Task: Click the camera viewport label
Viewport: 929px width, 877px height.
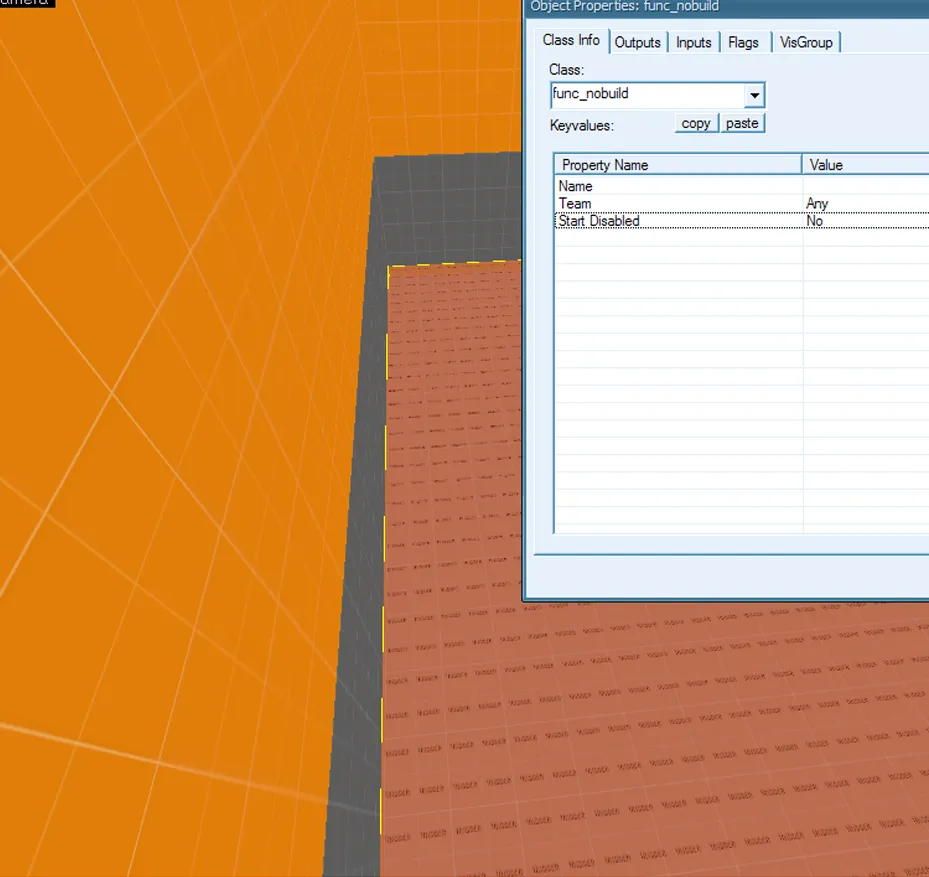Action: [27, 3]
